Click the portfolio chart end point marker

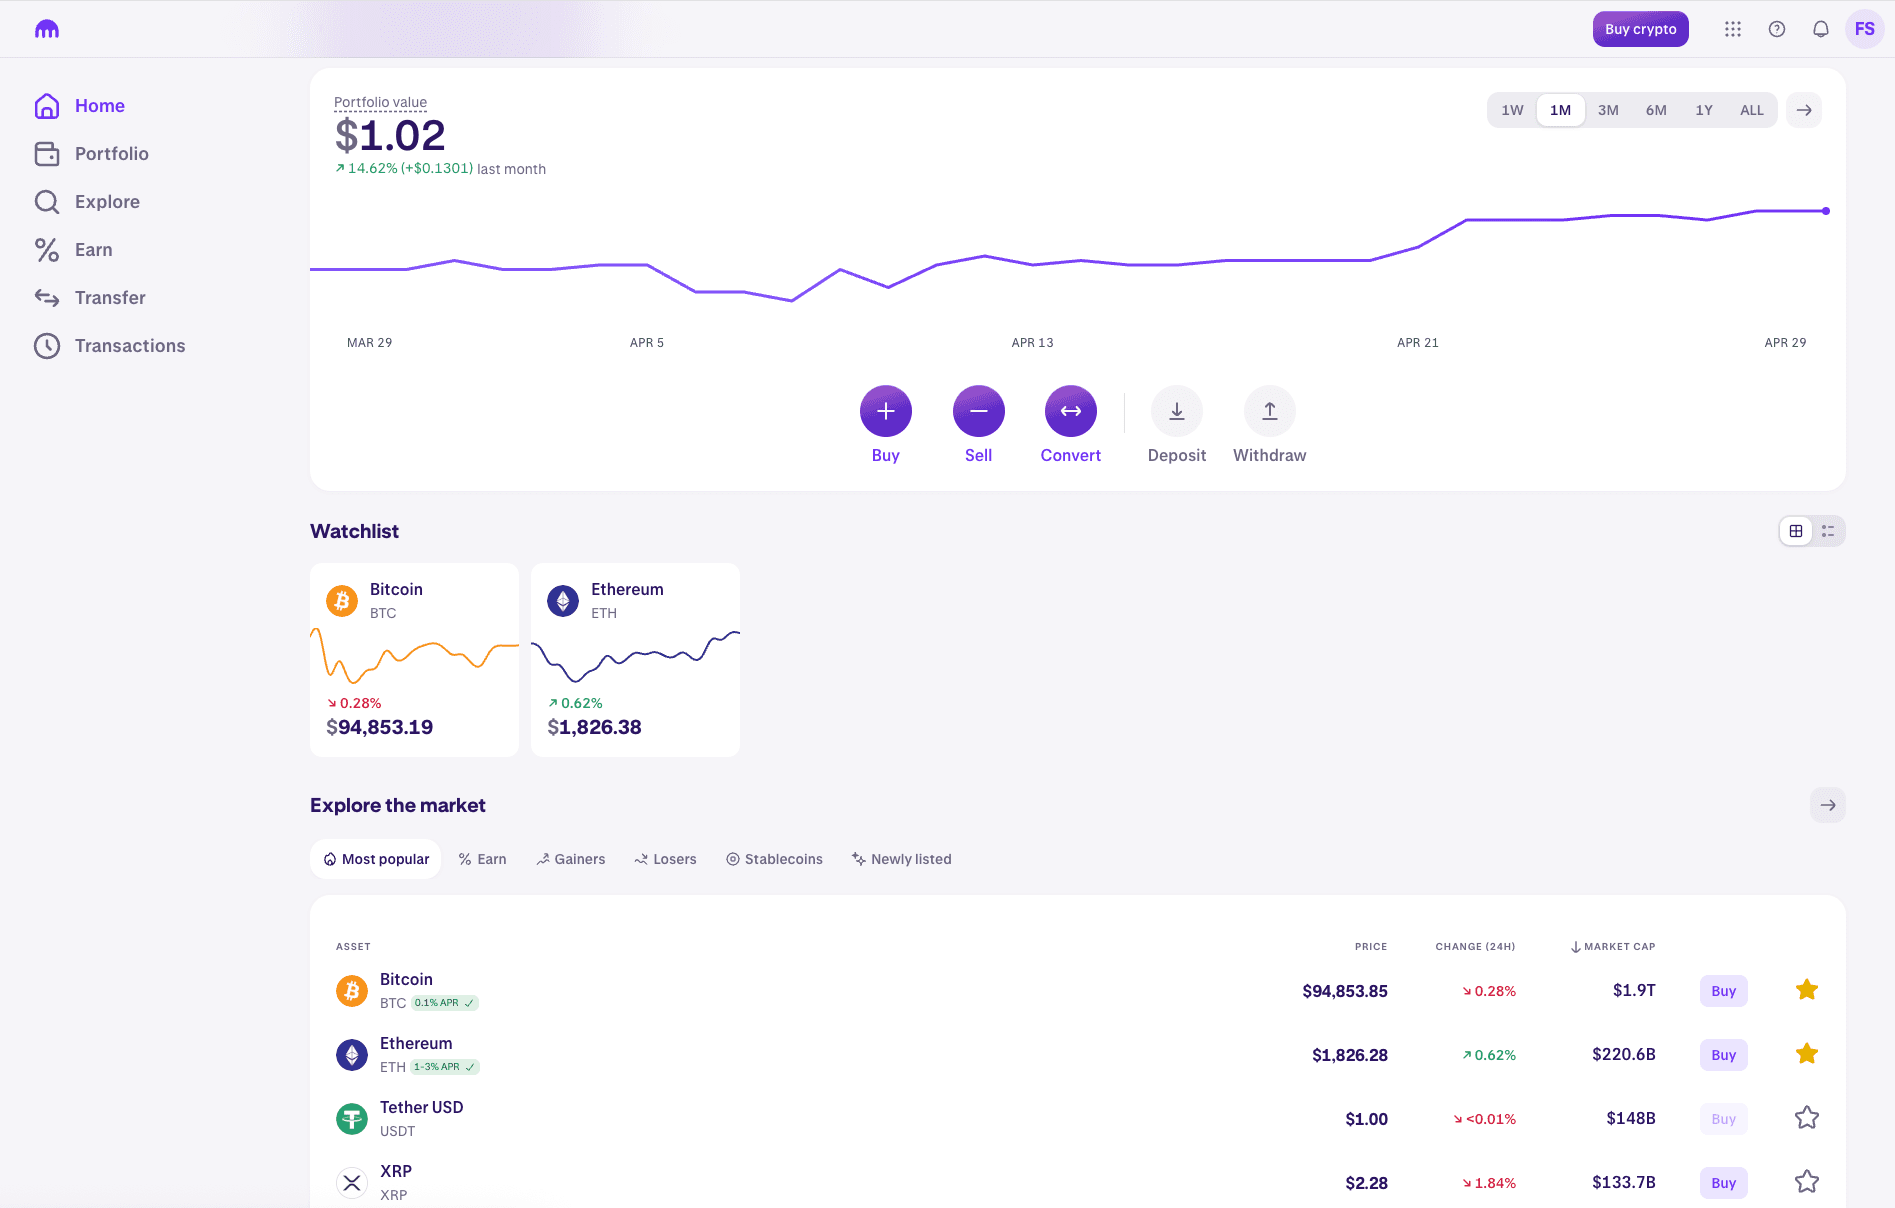tap(1826, 211)
